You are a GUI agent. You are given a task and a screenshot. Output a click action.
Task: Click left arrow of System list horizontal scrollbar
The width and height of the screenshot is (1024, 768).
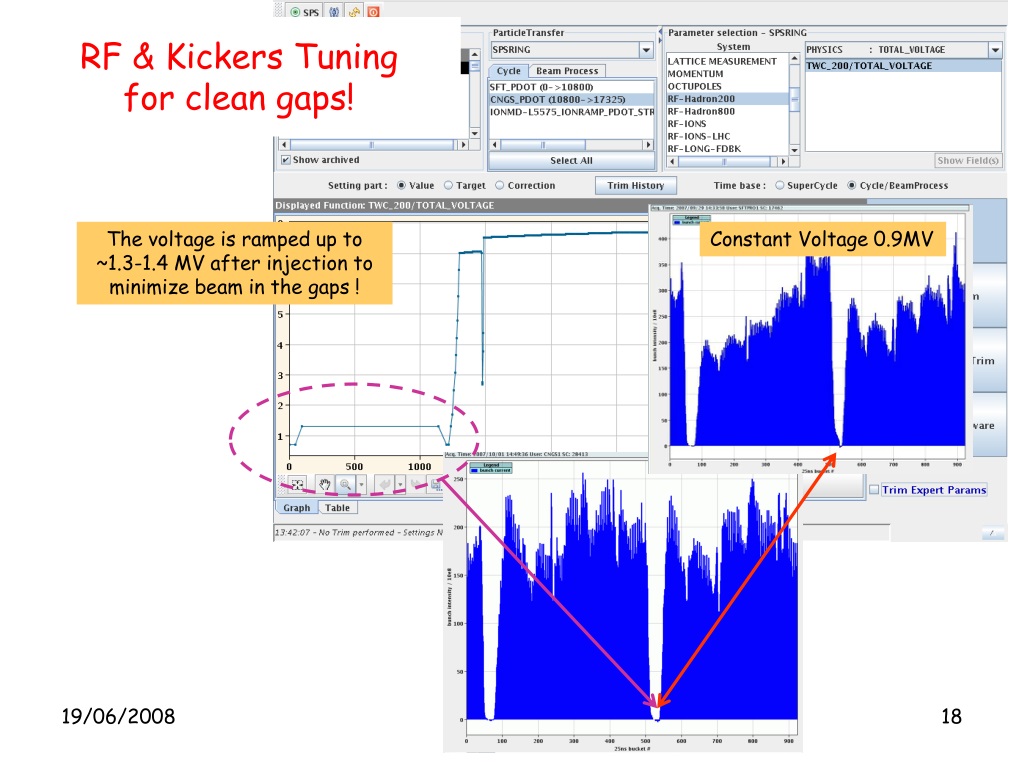point(673,161)
